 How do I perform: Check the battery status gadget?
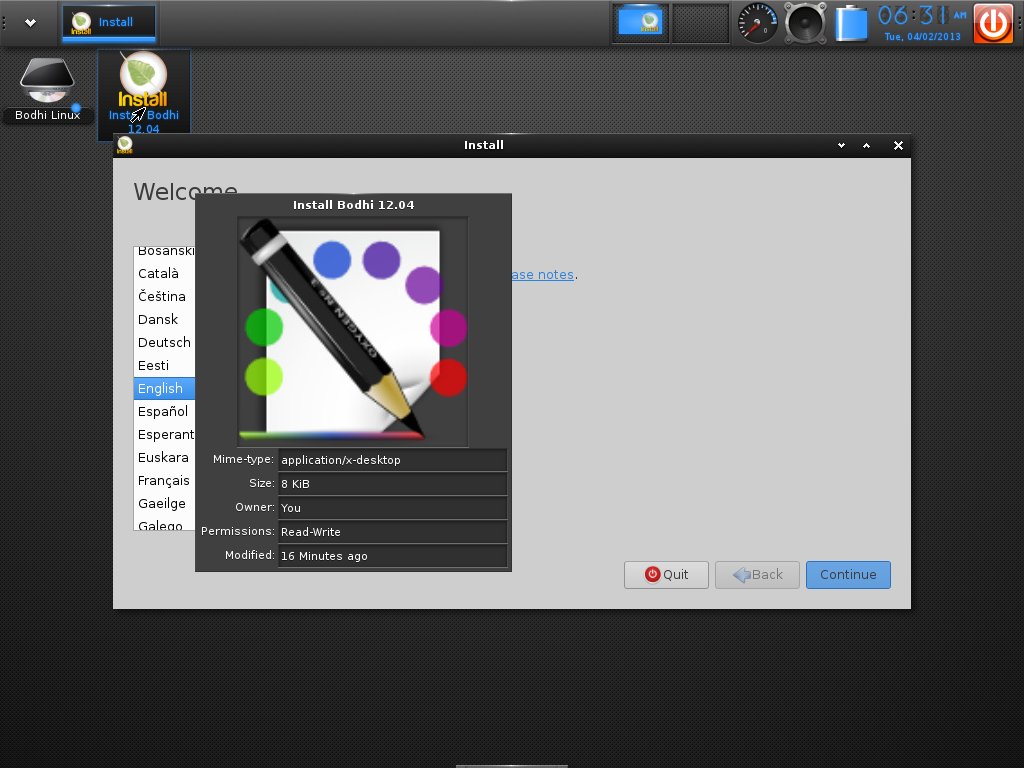852,23
